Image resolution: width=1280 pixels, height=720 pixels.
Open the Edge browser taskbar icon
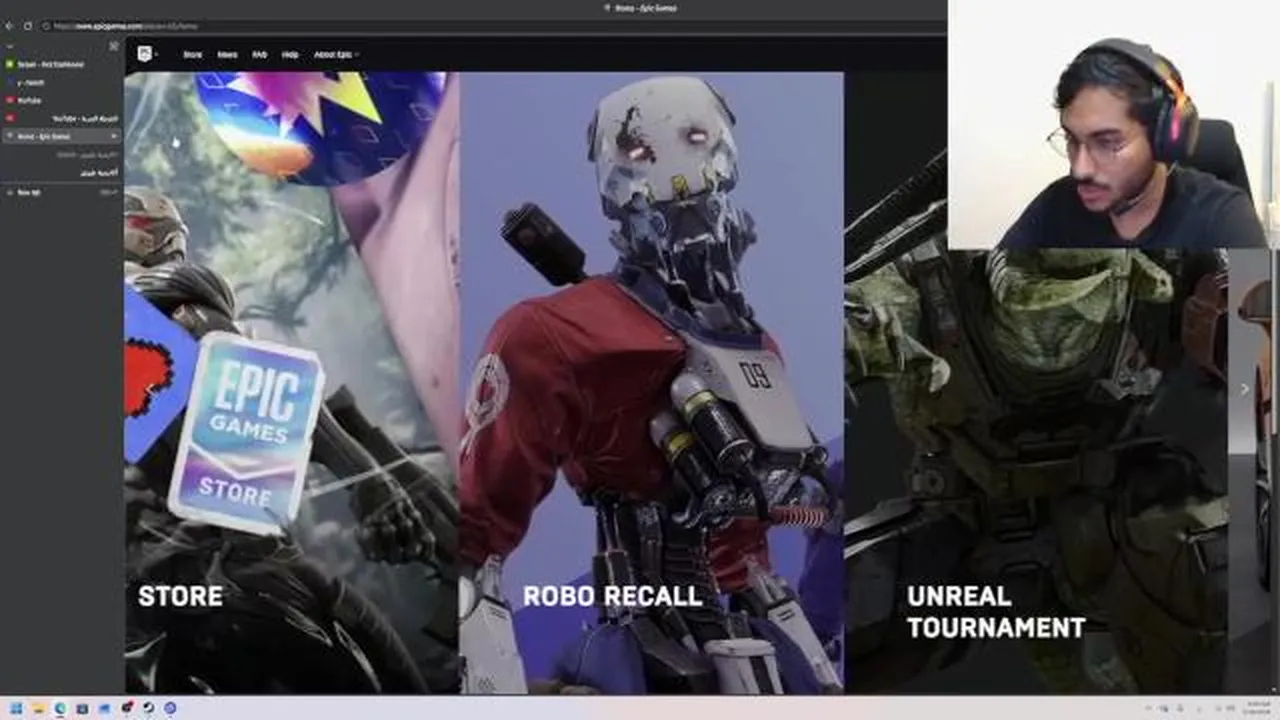[60, 708]
